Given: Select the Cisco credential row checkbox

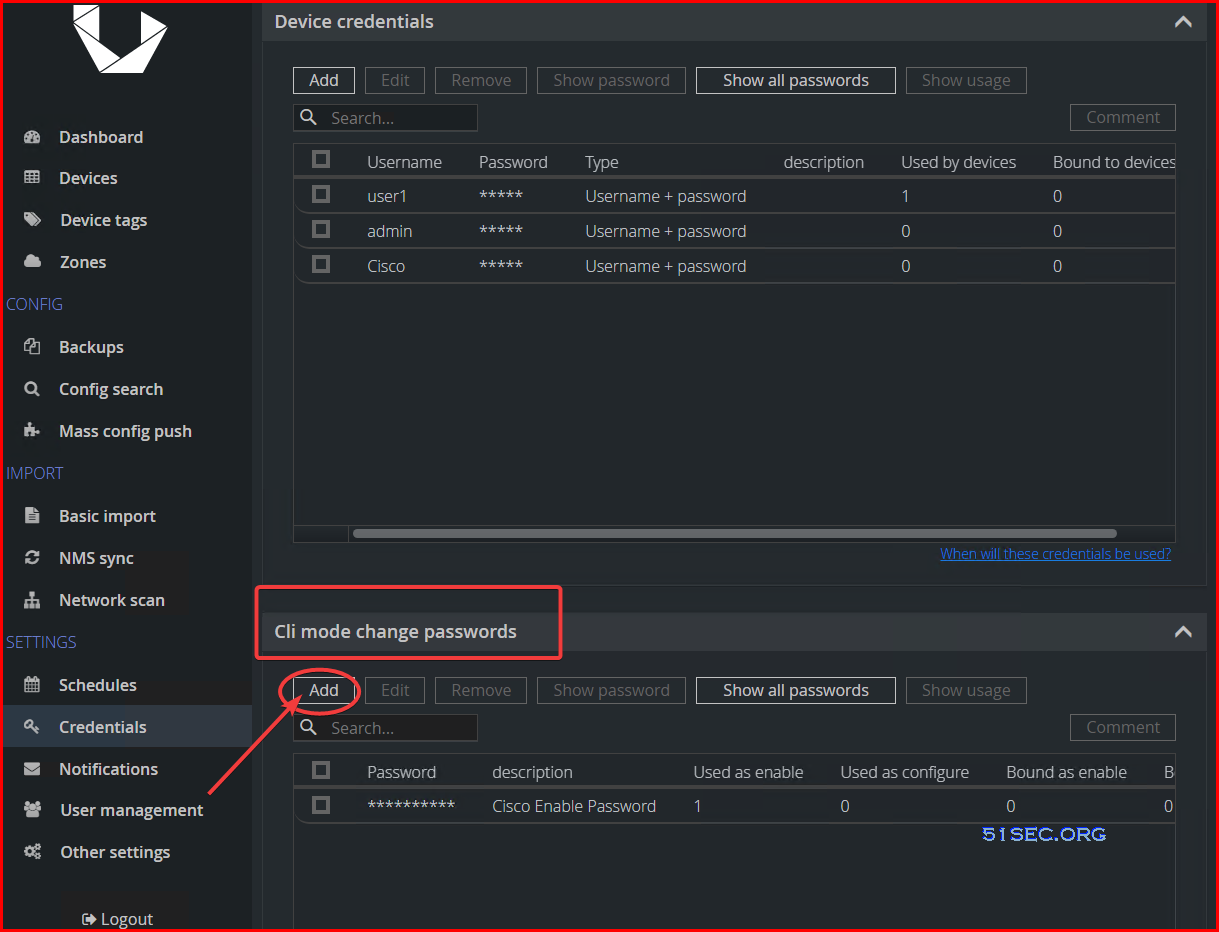Looking at the screenshot, I should click(x=321, y=264).
